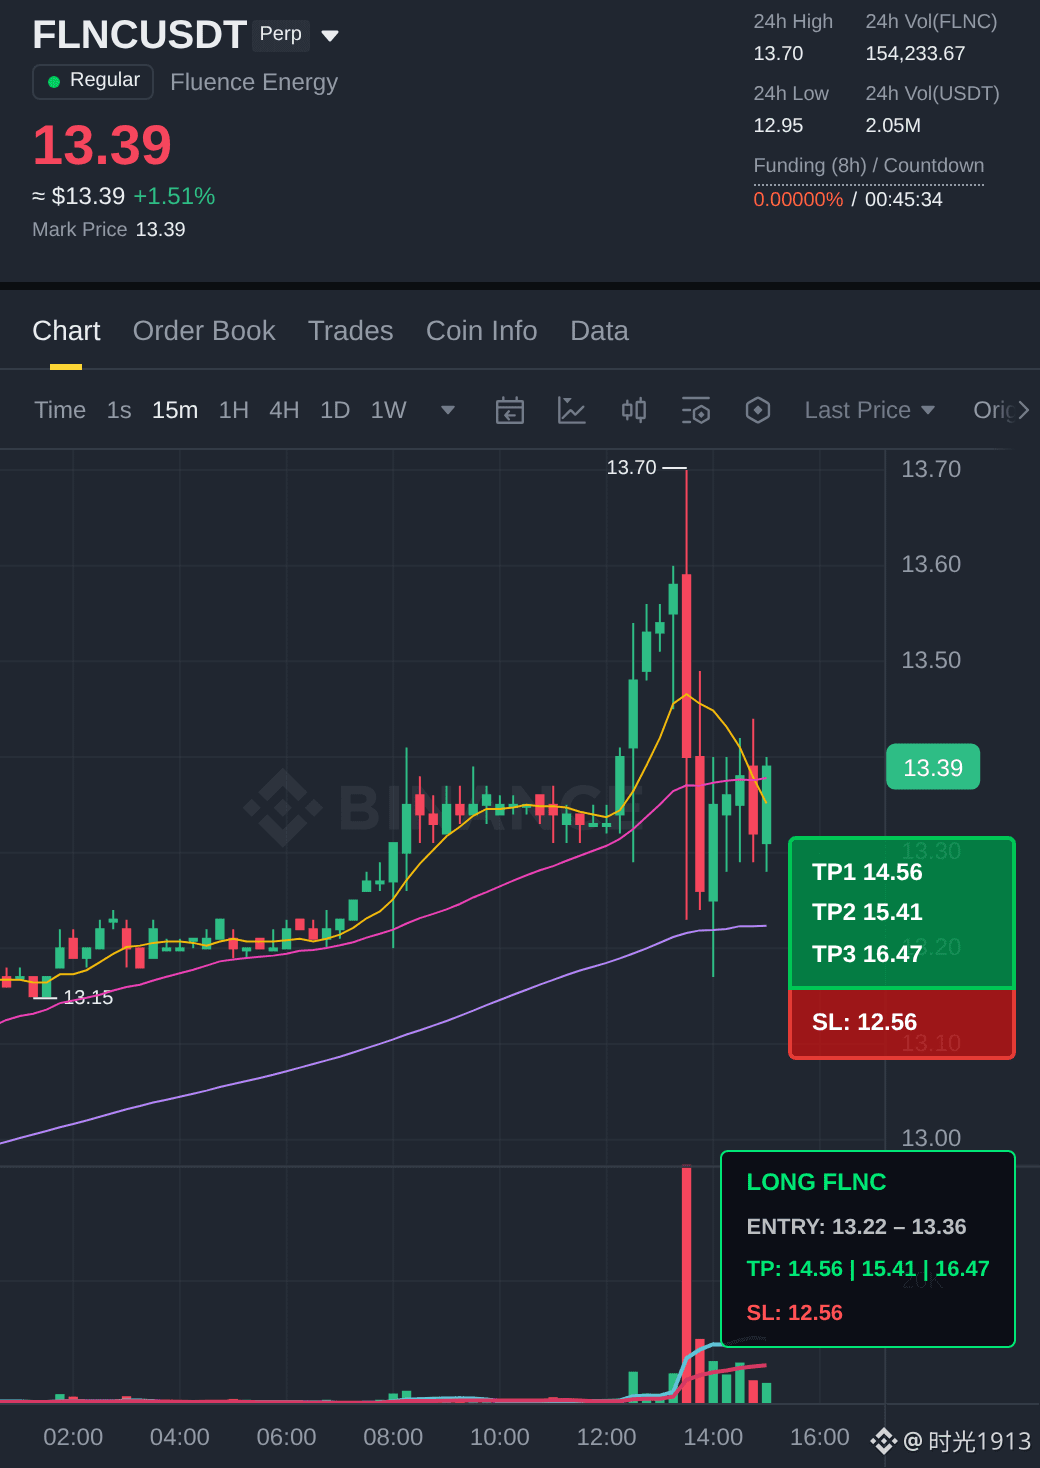
Task: Open the Last Price dropdown
Action: pyautogui.click(x=870, y=410)
